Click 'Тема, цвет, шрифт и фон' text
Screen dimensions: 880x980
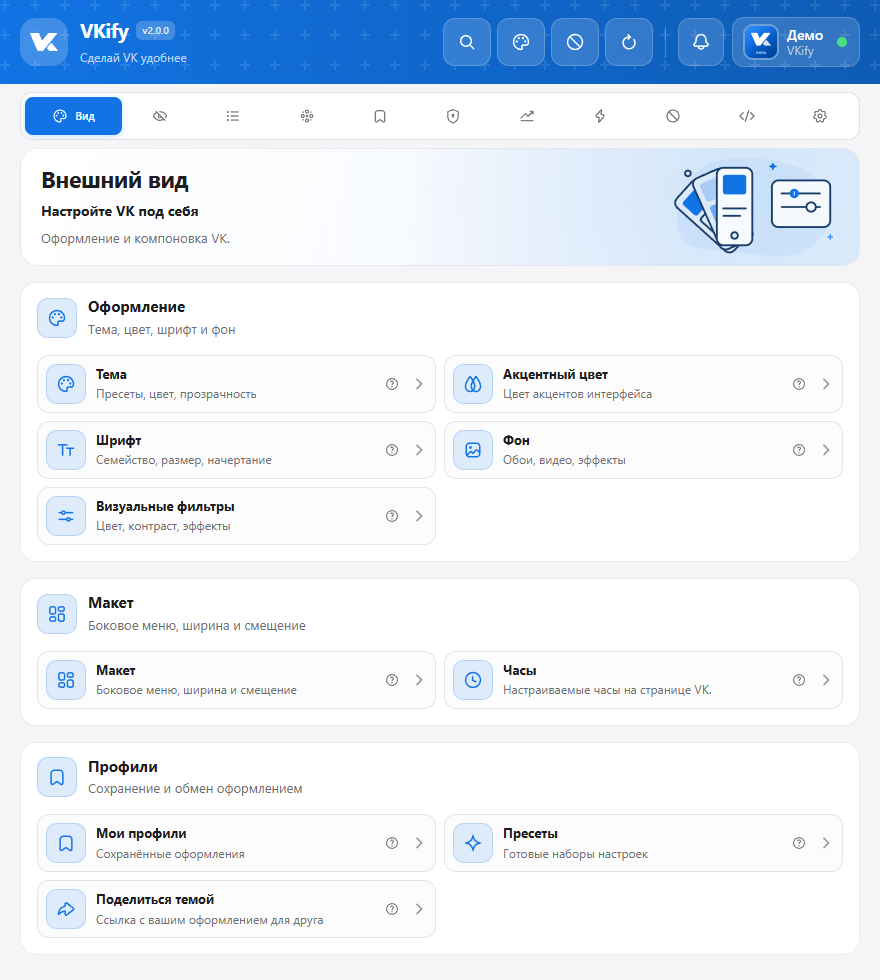162,329
